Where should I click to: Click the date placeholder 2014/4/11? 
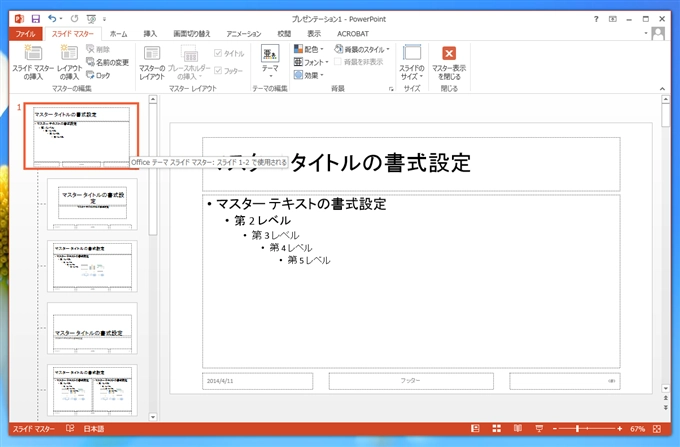coord(257,381)
